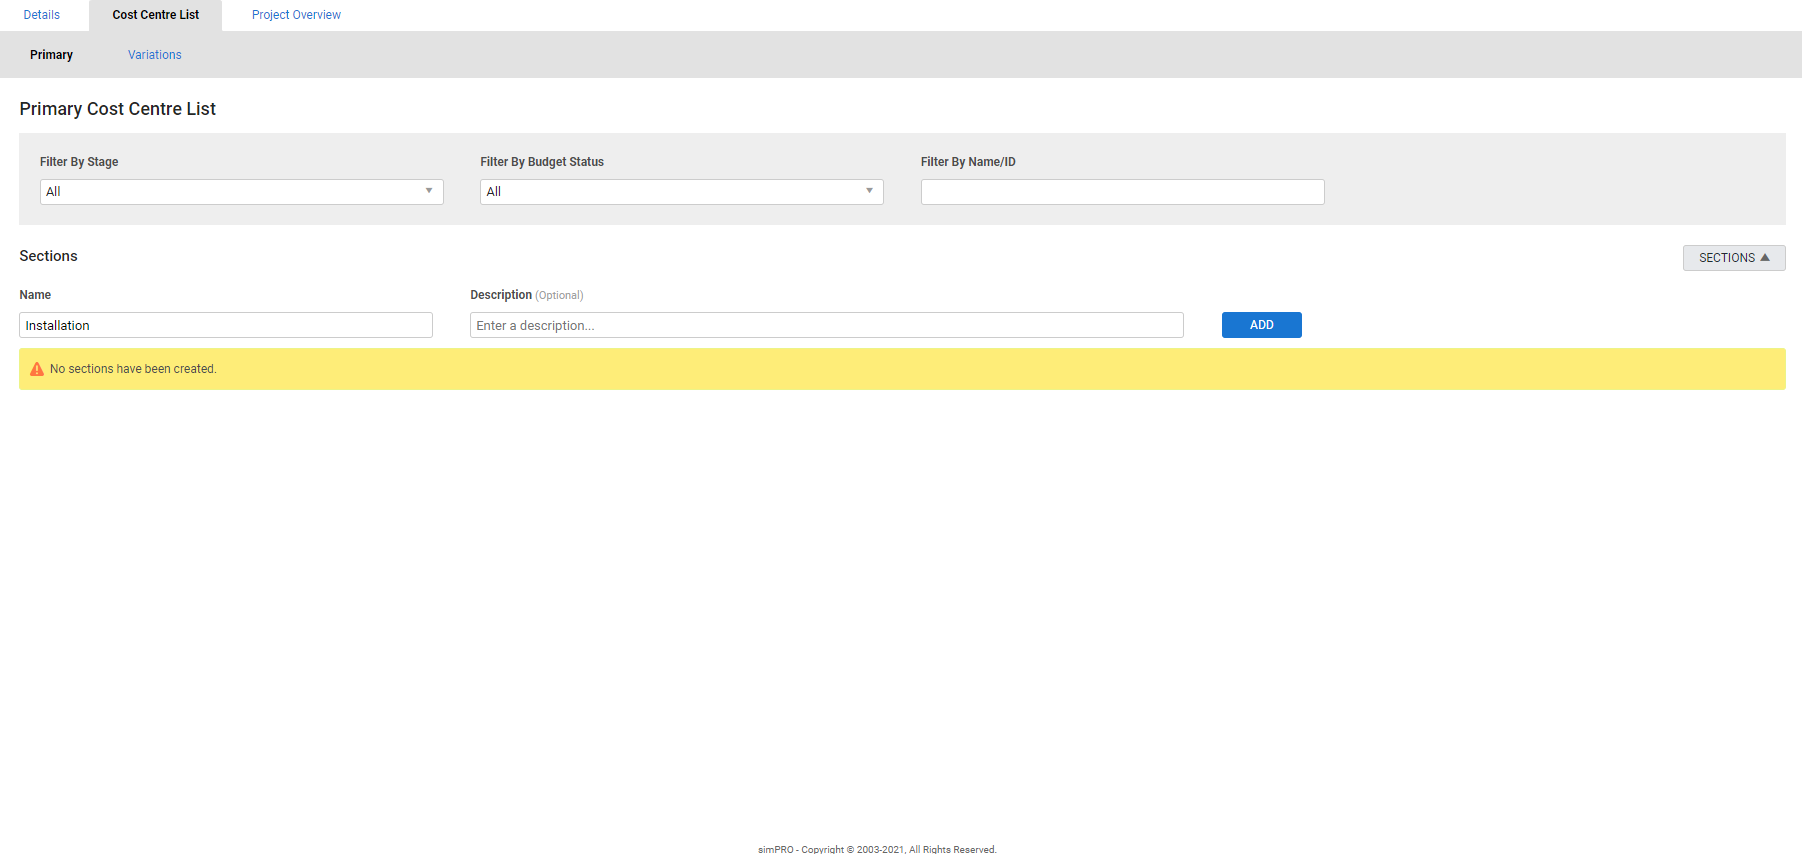
Task: Click the Primary Cost Centre List heading
Action: coord(117,109)
